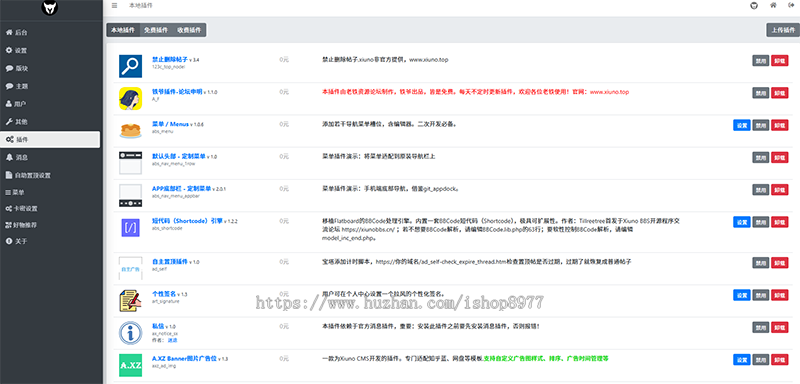Viewport: 800px width, 384px height.
Task: Uninstall the 禁止删除帖子 plugin with 卸载
Action: 780,60
